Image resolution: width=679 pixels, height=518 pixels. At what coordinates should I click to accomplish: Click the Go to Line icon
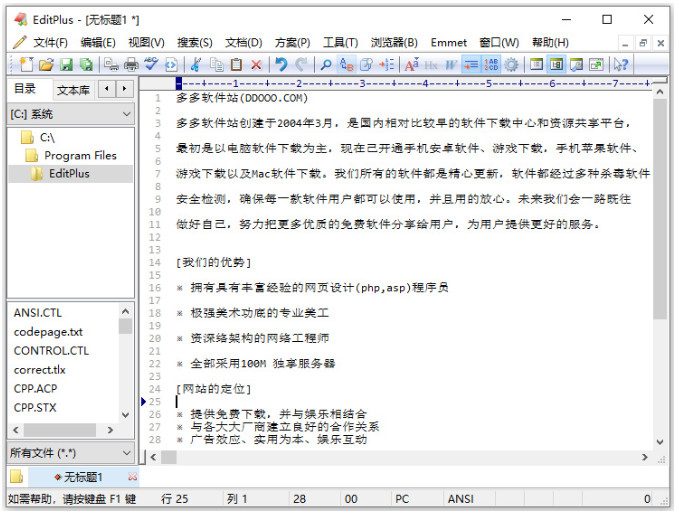click(x=386, y=65)
